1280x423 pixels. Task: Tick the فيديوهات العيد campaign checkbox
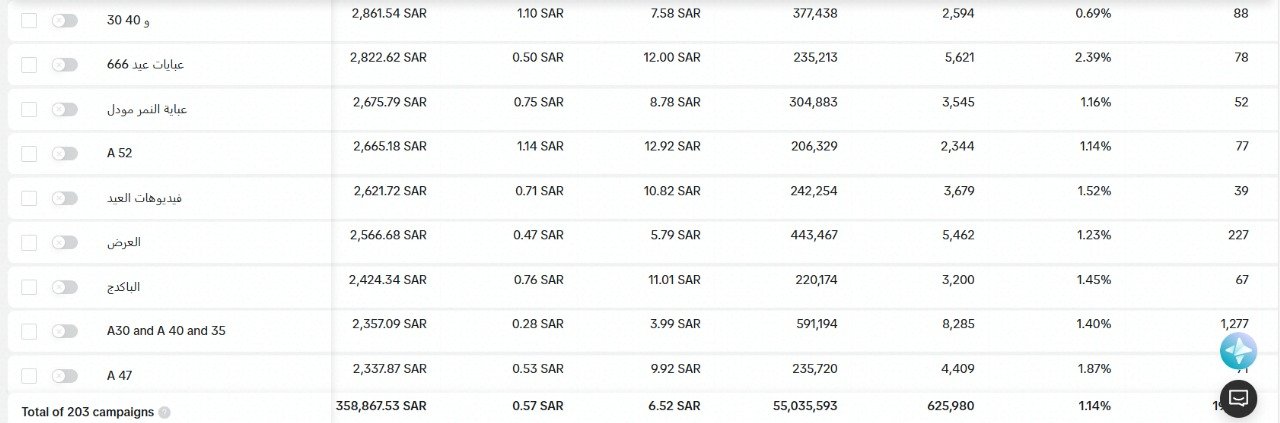pos(29,198)
